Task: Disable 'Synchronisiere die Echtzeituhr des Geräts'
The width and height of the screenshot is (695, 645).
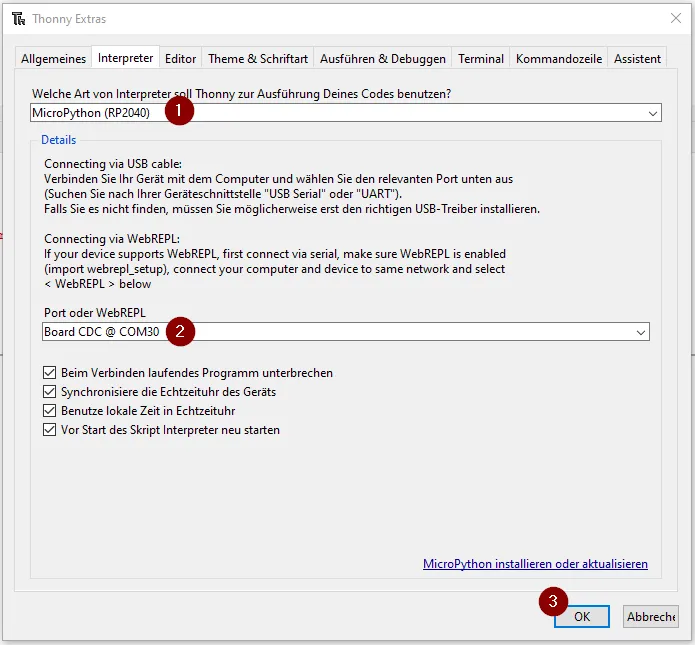Action: (x=50, y=392)
